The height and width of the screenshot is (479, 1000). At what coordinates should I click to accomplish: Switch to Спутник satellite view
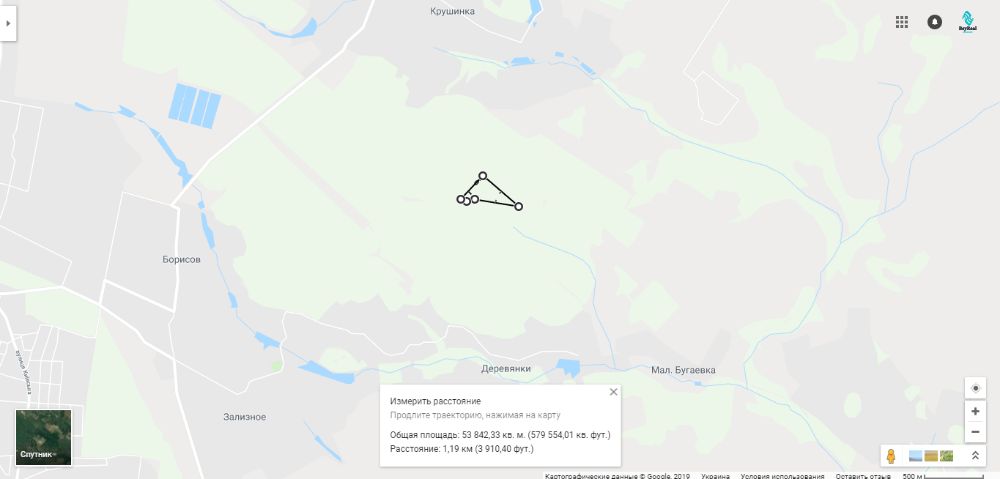click(x=43, y=438)
